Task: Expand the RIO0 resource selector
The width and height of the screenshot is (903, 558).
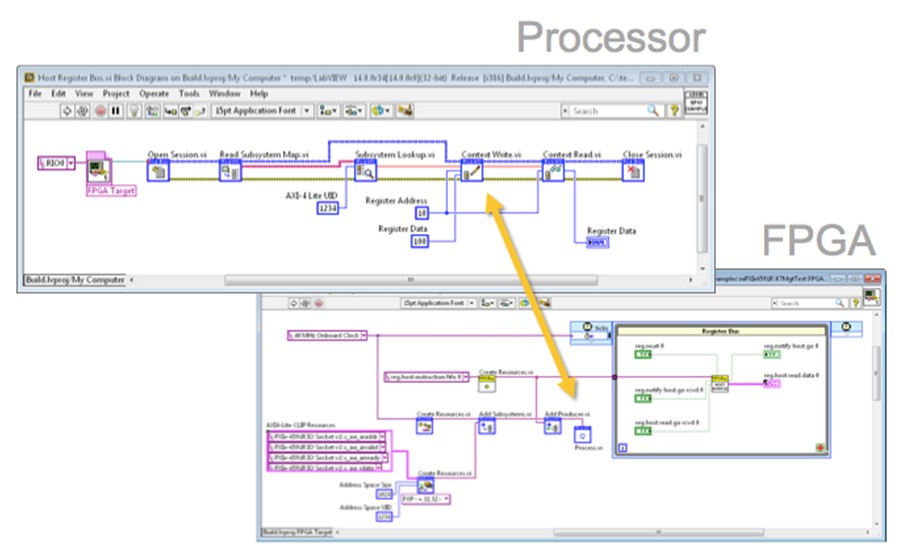Action: point(70,162)
